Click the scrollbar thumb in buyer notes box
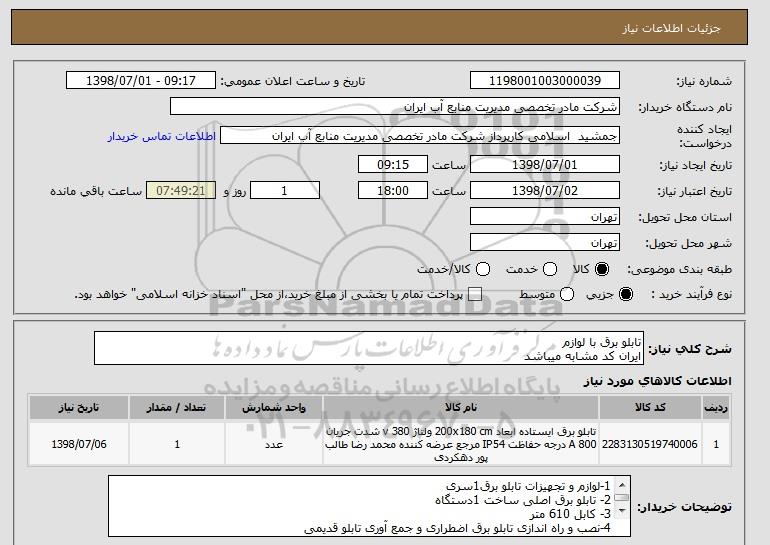Screen dimensions: 770x545 coord(622,497)
